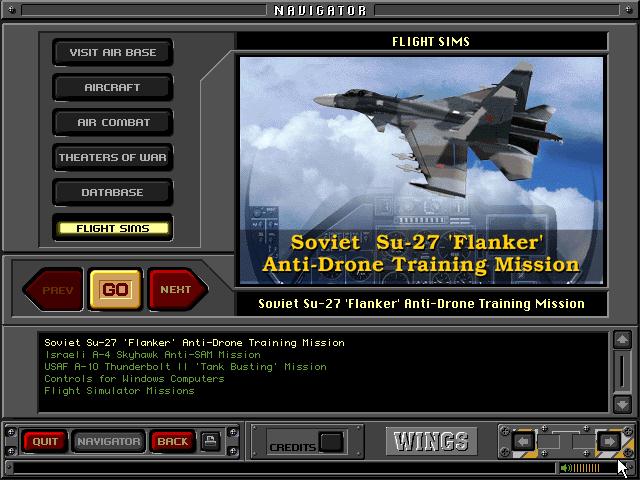The height and width of the screenshot is (480, 640).
Task: Adjust the volume level bar
Action: pyautogui.click(x=586, y=468)
